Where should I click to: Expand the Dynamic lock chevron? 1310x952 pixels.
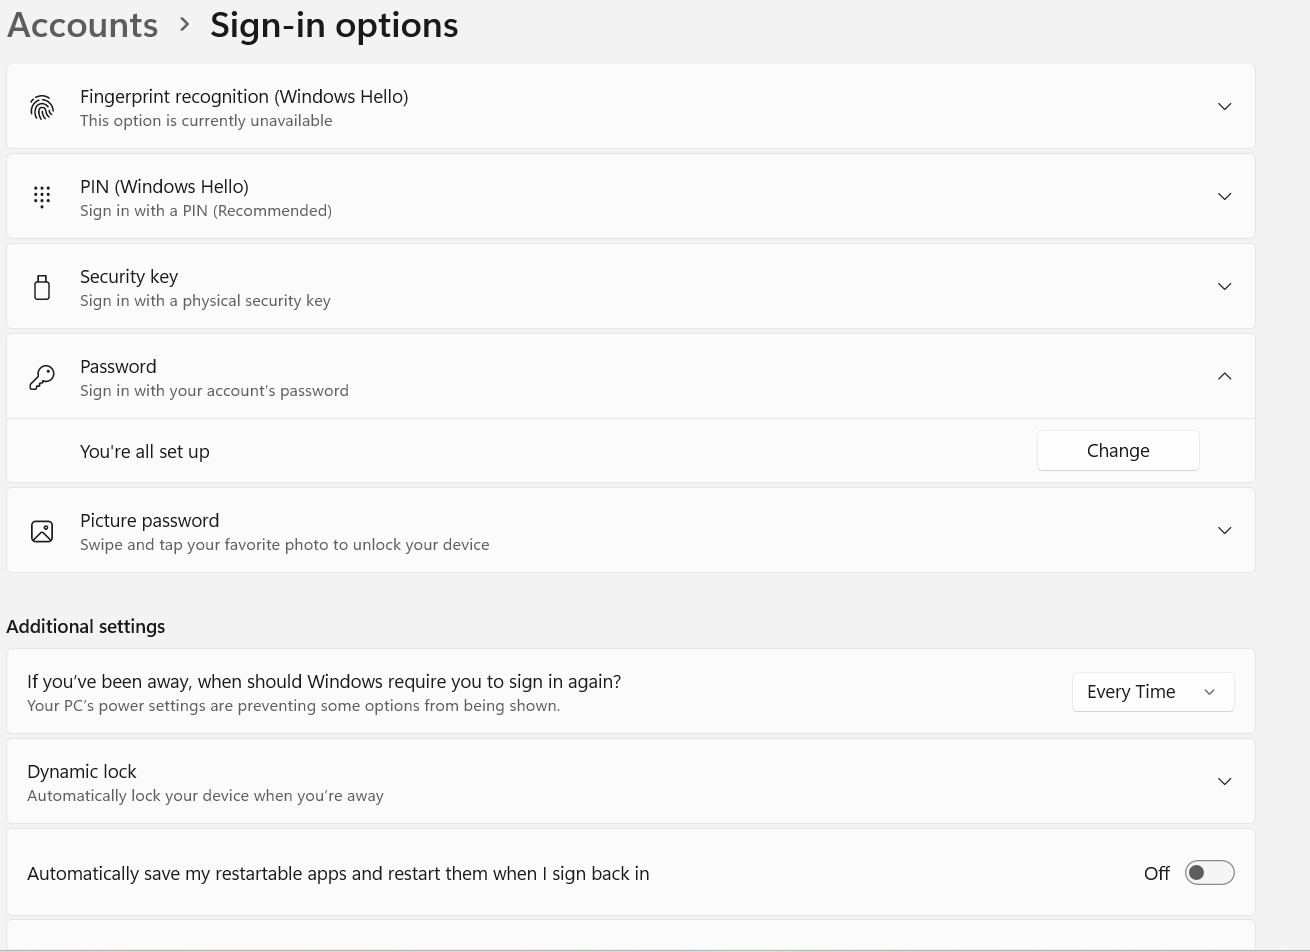1224,782
